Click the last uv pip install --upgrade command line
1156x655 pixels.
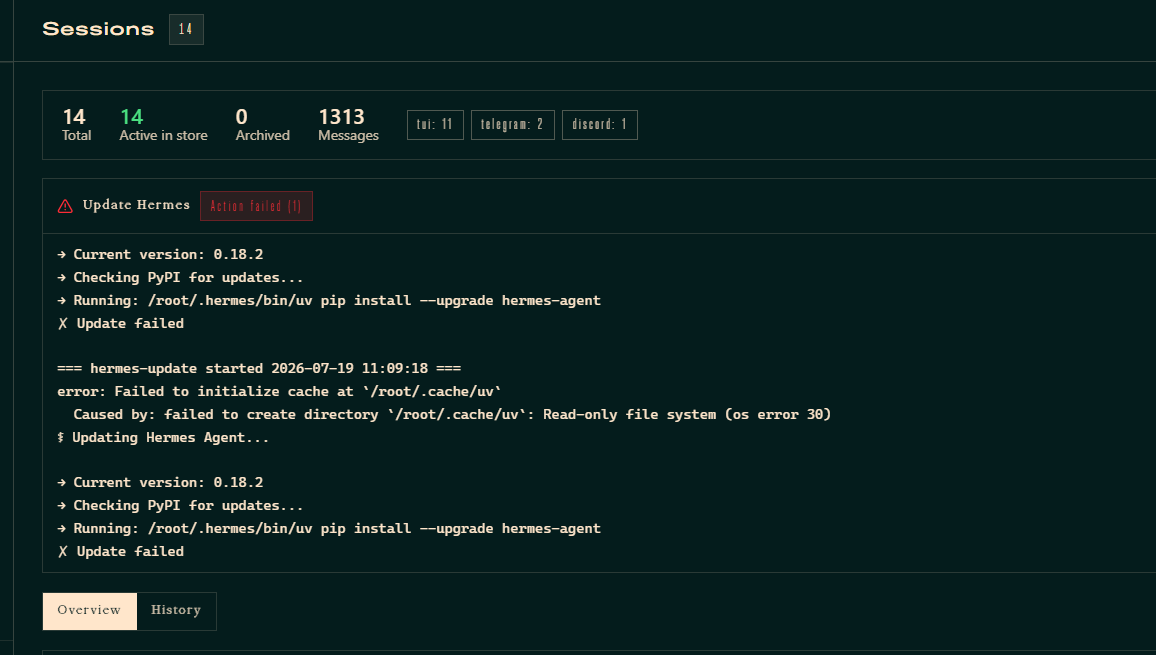(329, 528)
